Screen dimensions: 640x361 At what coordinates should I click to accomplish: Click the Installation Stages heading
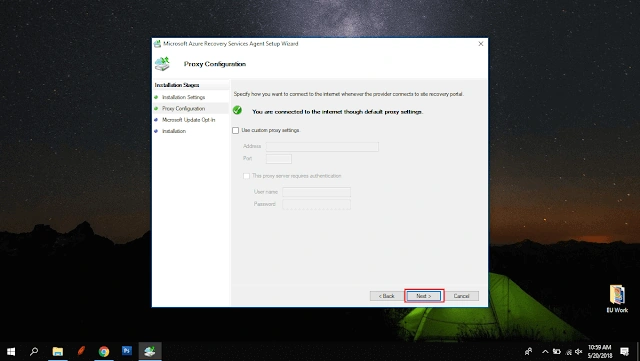pos(177,85)
